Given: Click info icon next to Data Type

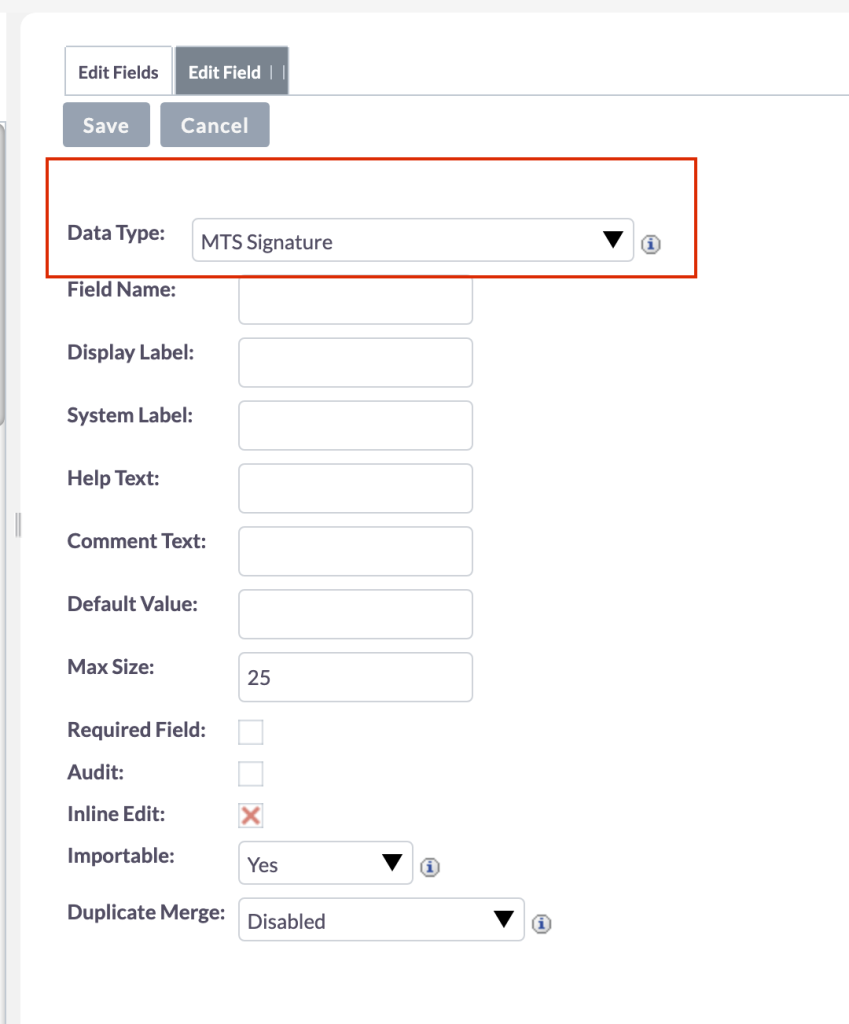Looking at the screenshot, I should [x=650, y=244].
